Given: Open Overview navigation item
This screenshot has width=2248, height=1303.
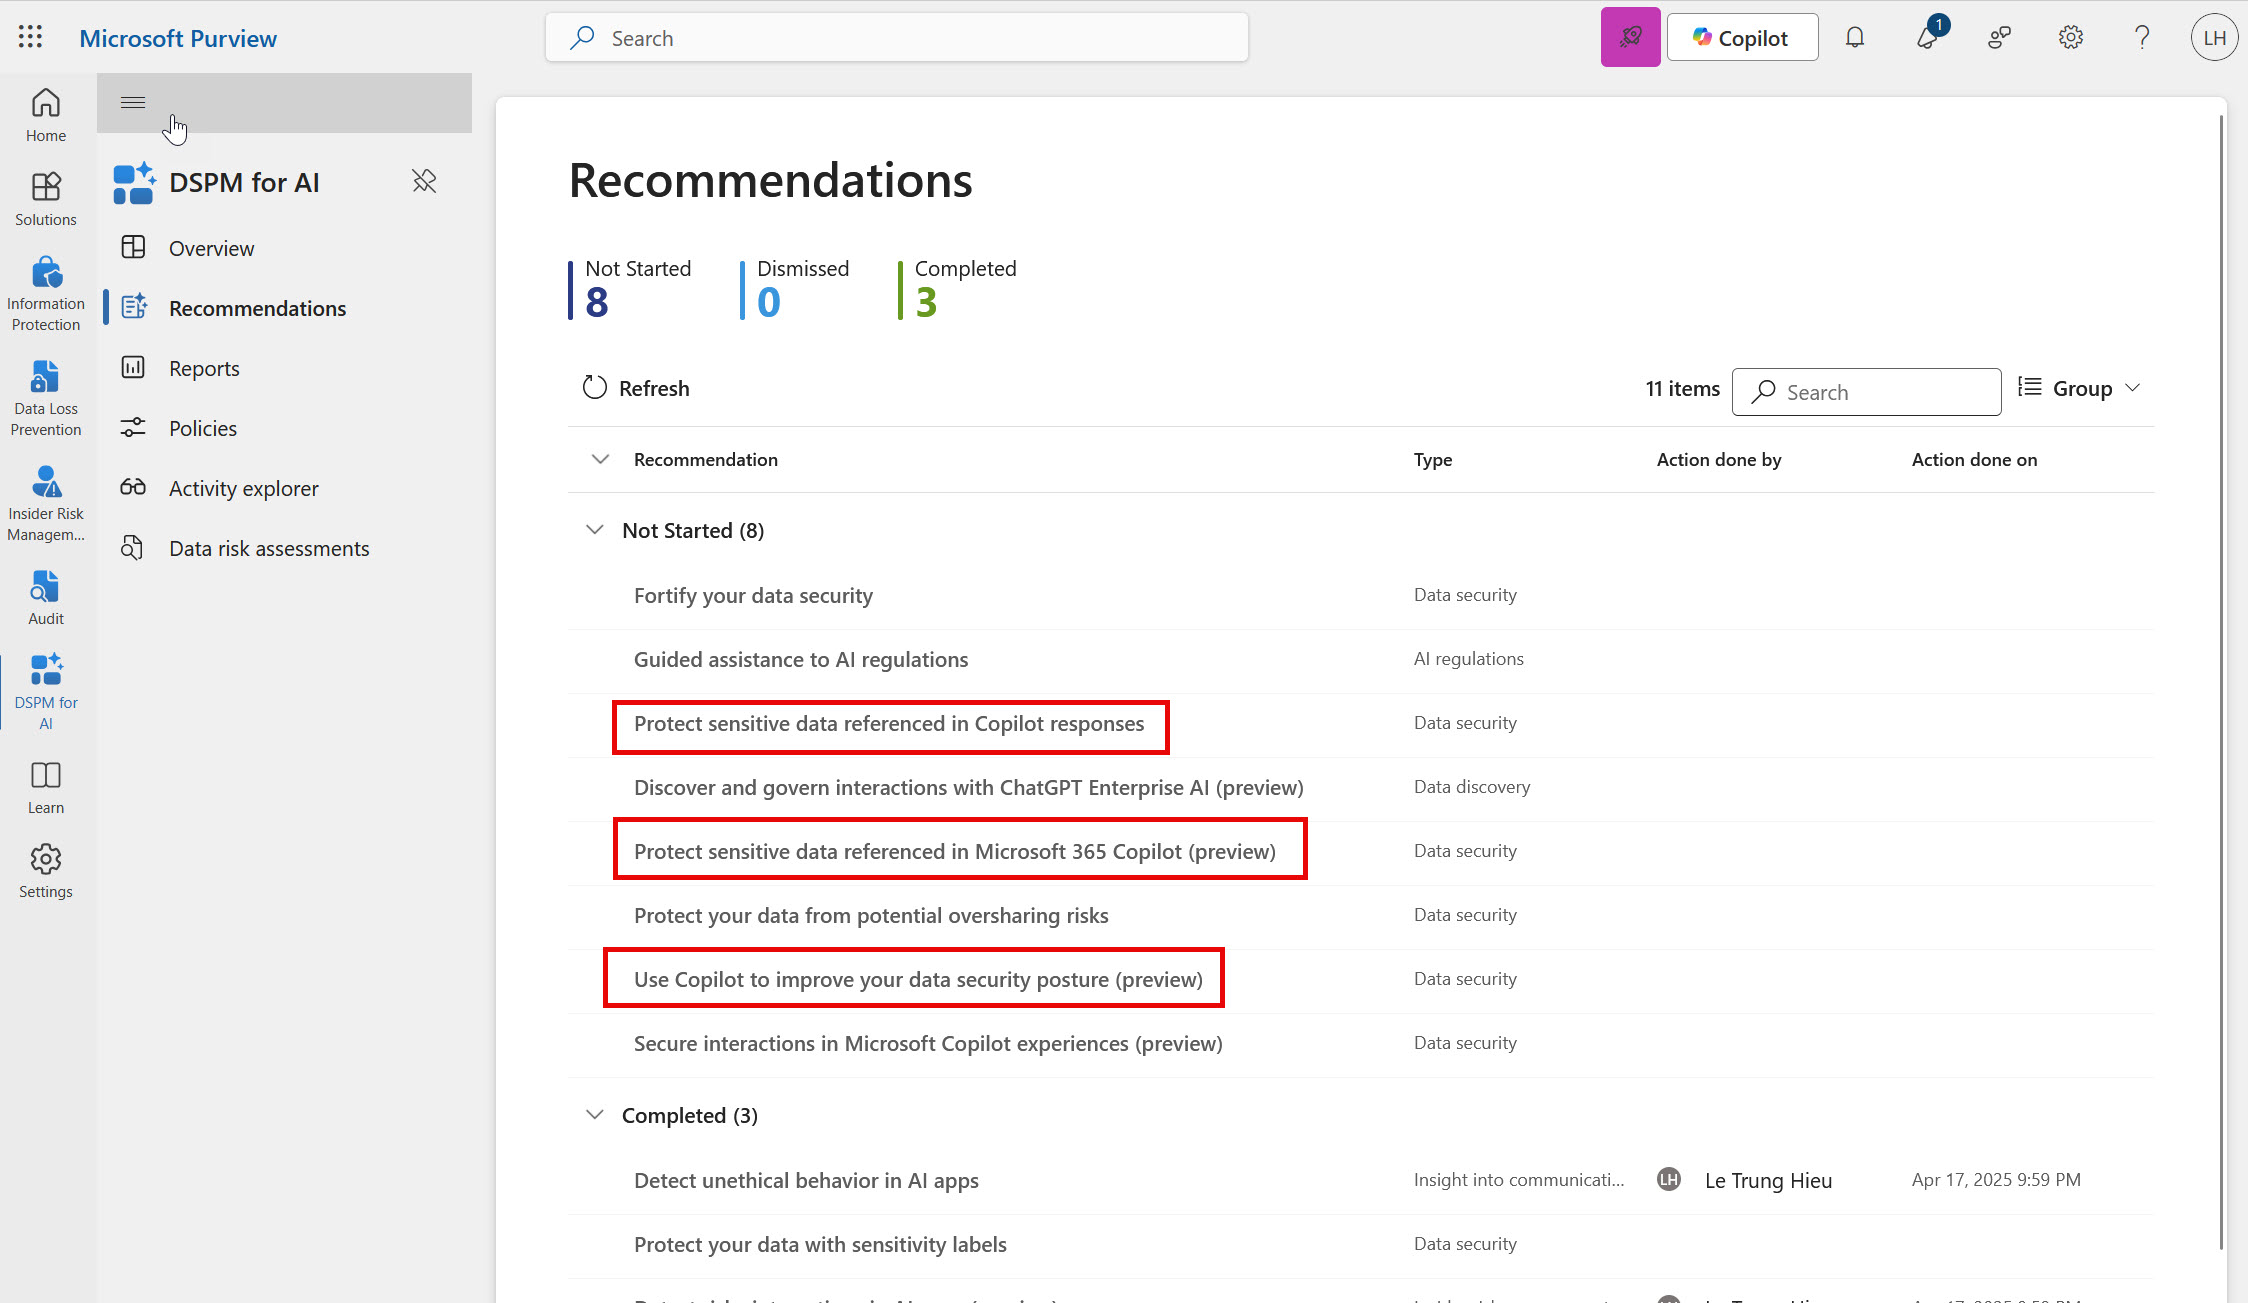Looking at the screenshot, I should pos(212,248).
